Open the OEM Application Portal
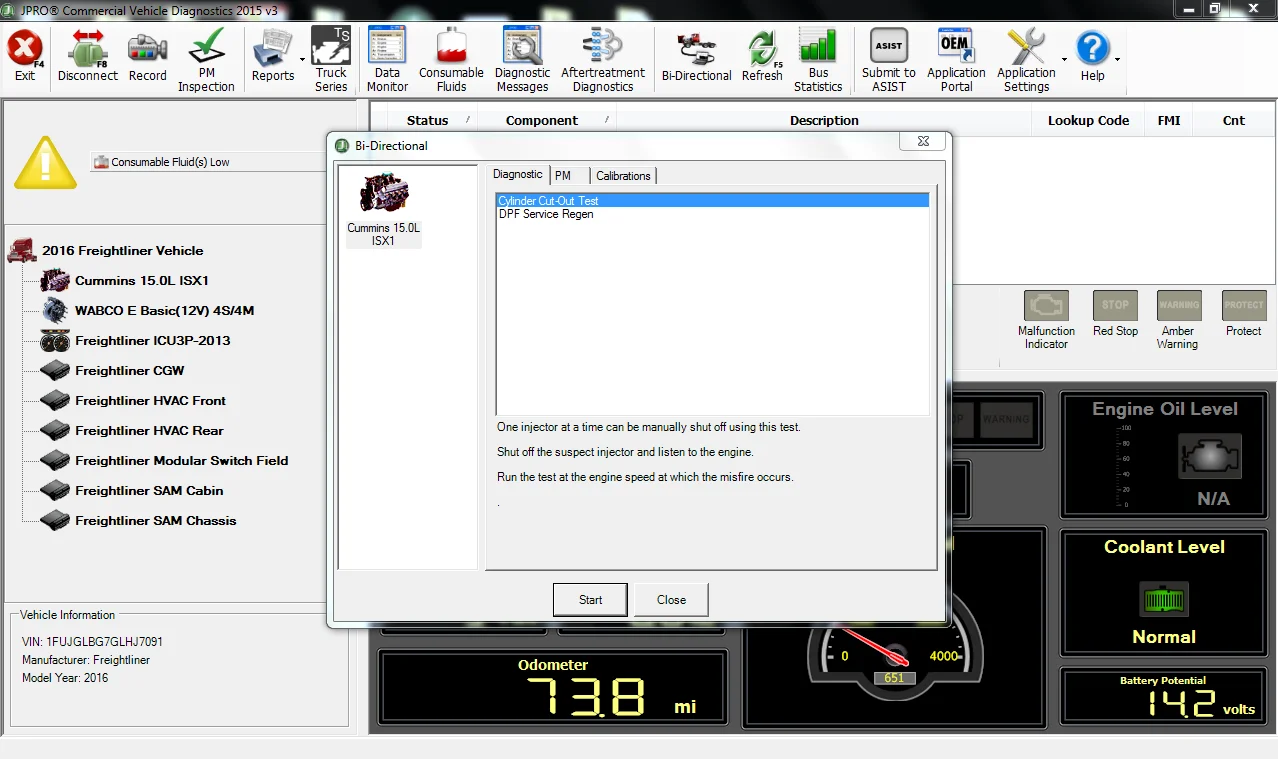Screen dimensions: 1278x759 point(956,60)
